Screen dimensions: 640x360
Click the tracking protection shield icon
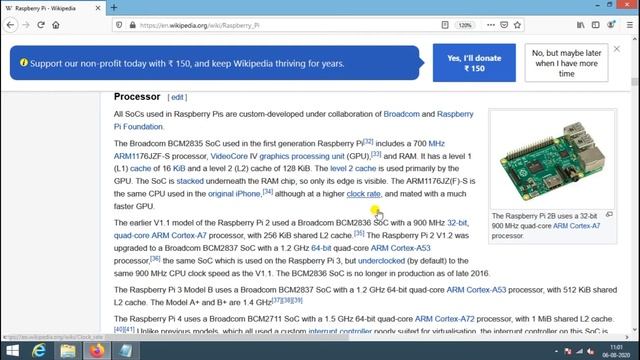(119, 25)
